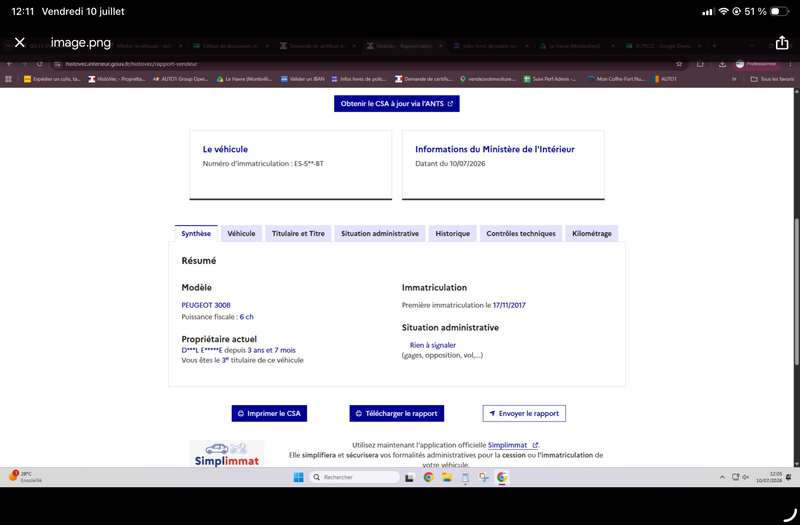Image resolution: width=800 pixels, height=525 pixels.
Task: Expand the bookmarks overflow chevron
Action: pyautogui.click(x=734, y=79)
